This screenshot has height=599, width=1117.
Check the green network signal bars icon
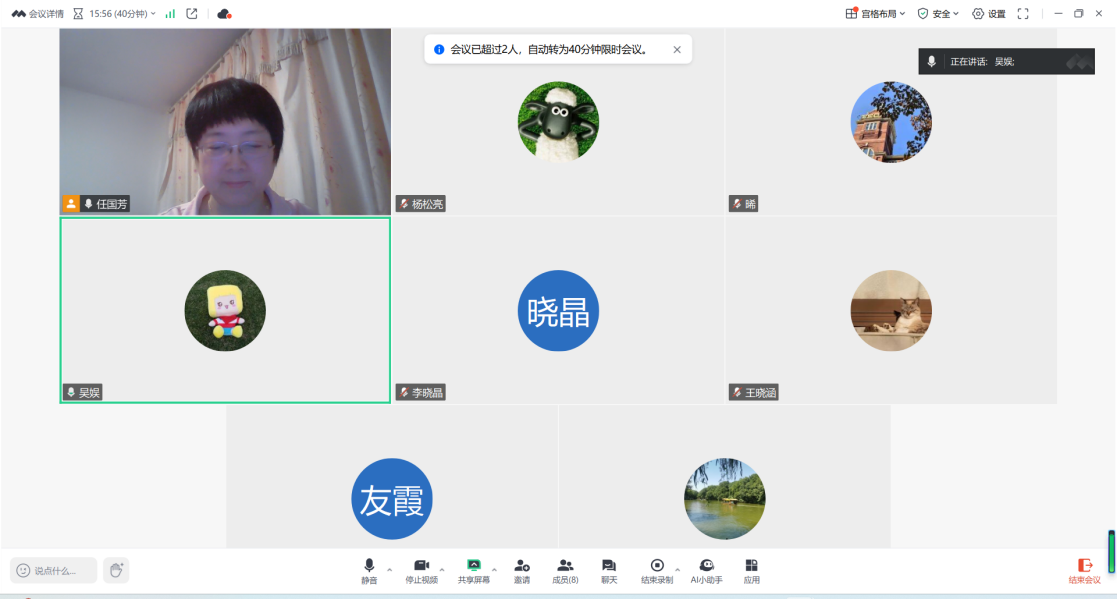click(x=170, y=14)
